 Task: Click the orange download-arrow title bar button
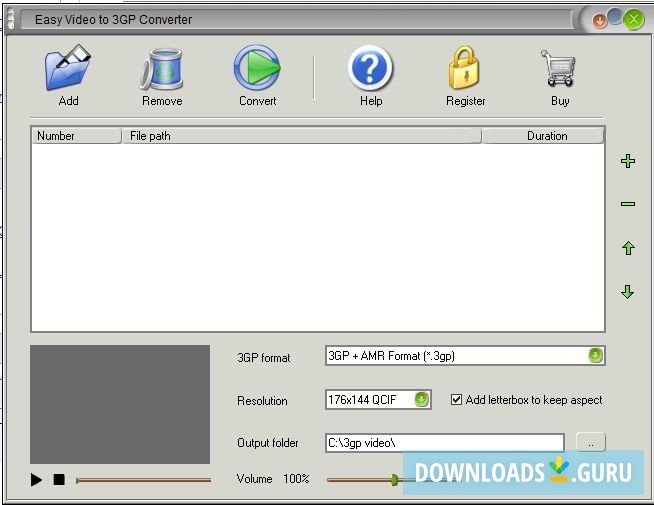click(x=600, y=21)
